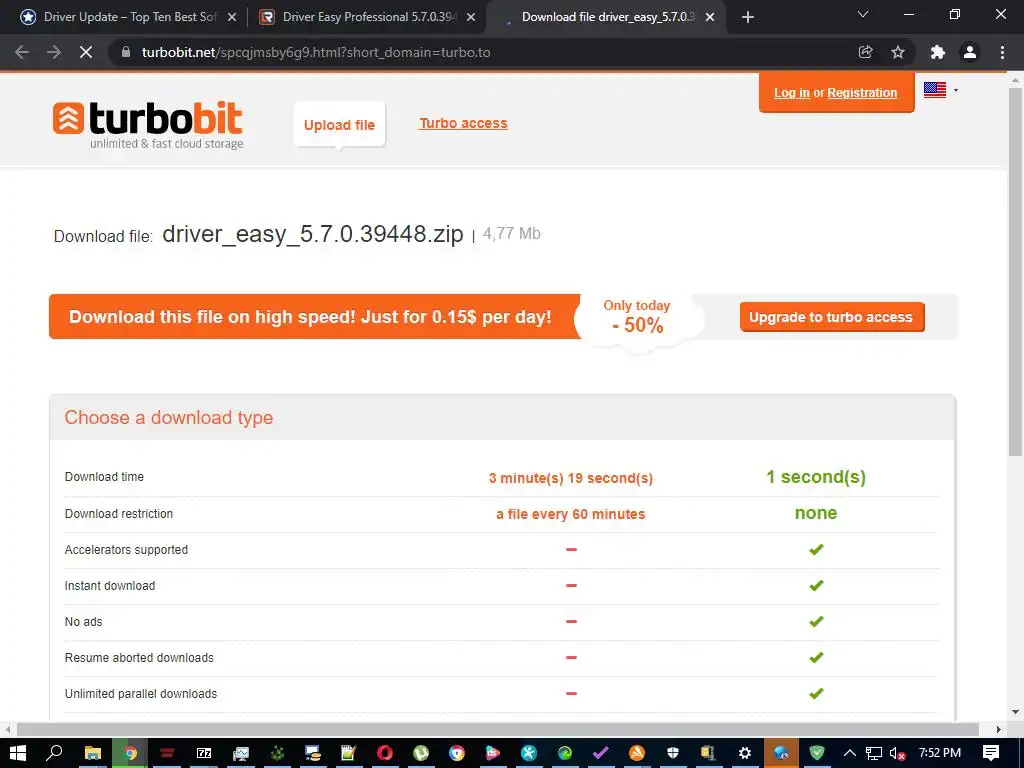The height and width of the screenshot is (768, 1024).
Task: Stop loading the page
Action: click(x=86, y=52)
